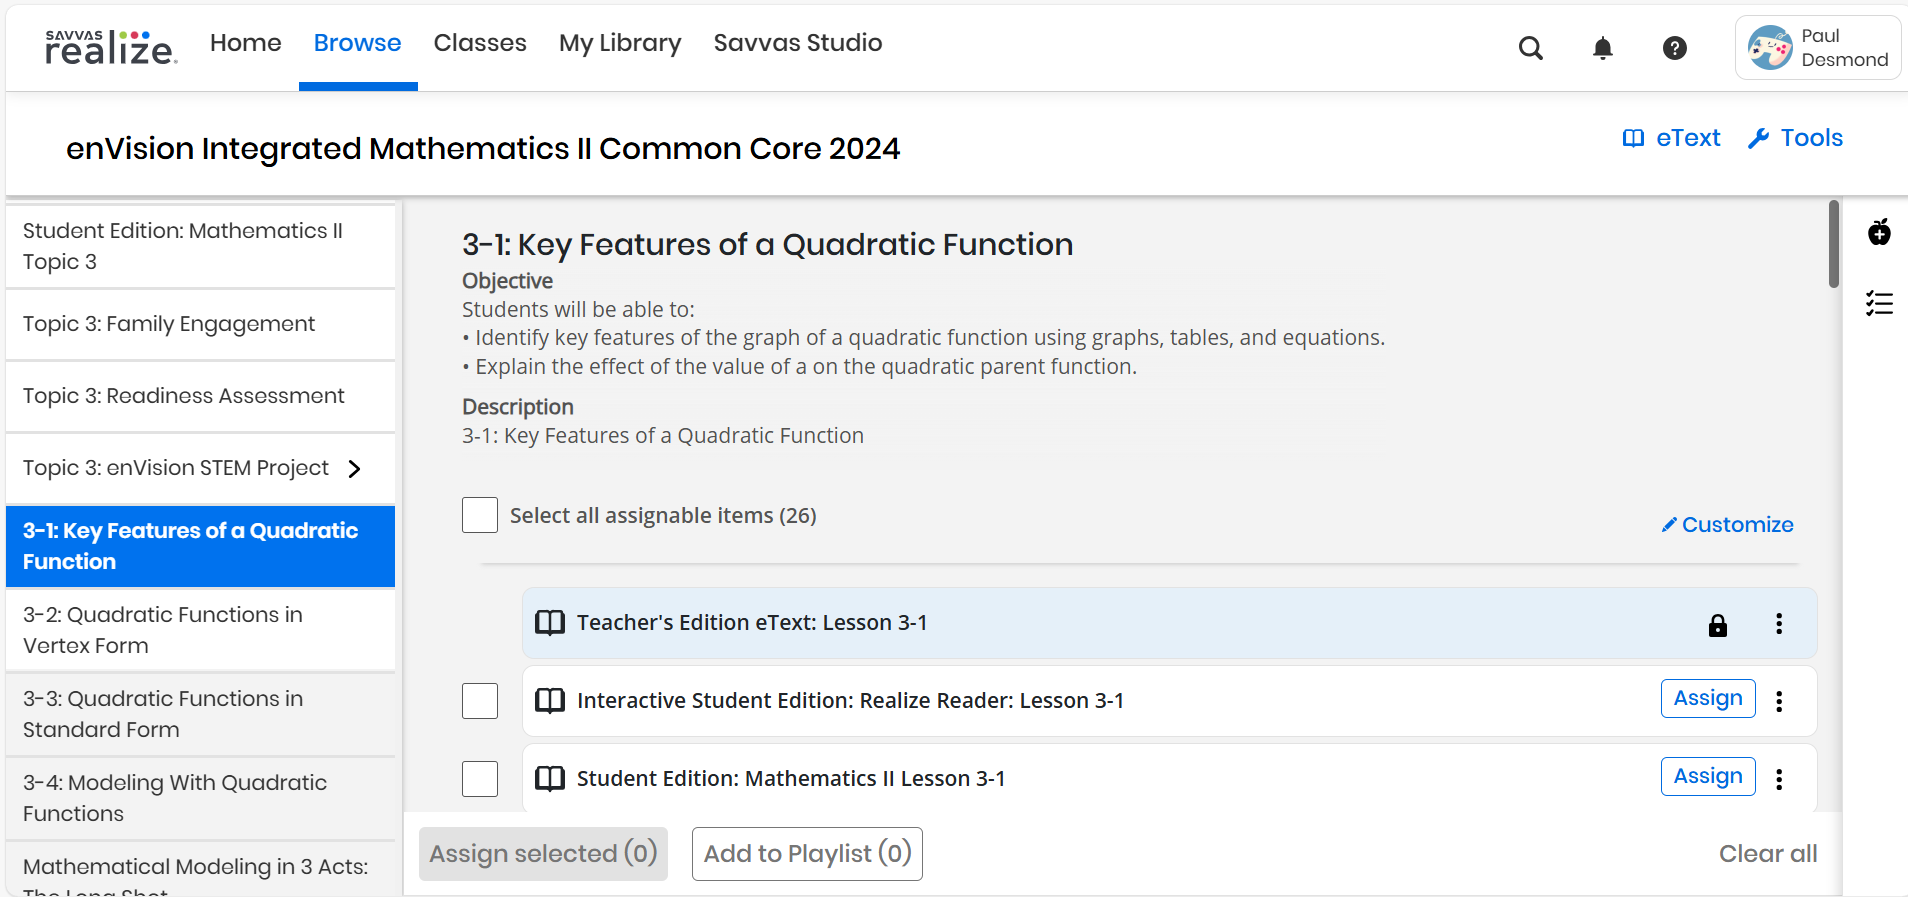Open Savvas Studio tab
Screen dimensions: 1908x897
(x=798, y=43)
